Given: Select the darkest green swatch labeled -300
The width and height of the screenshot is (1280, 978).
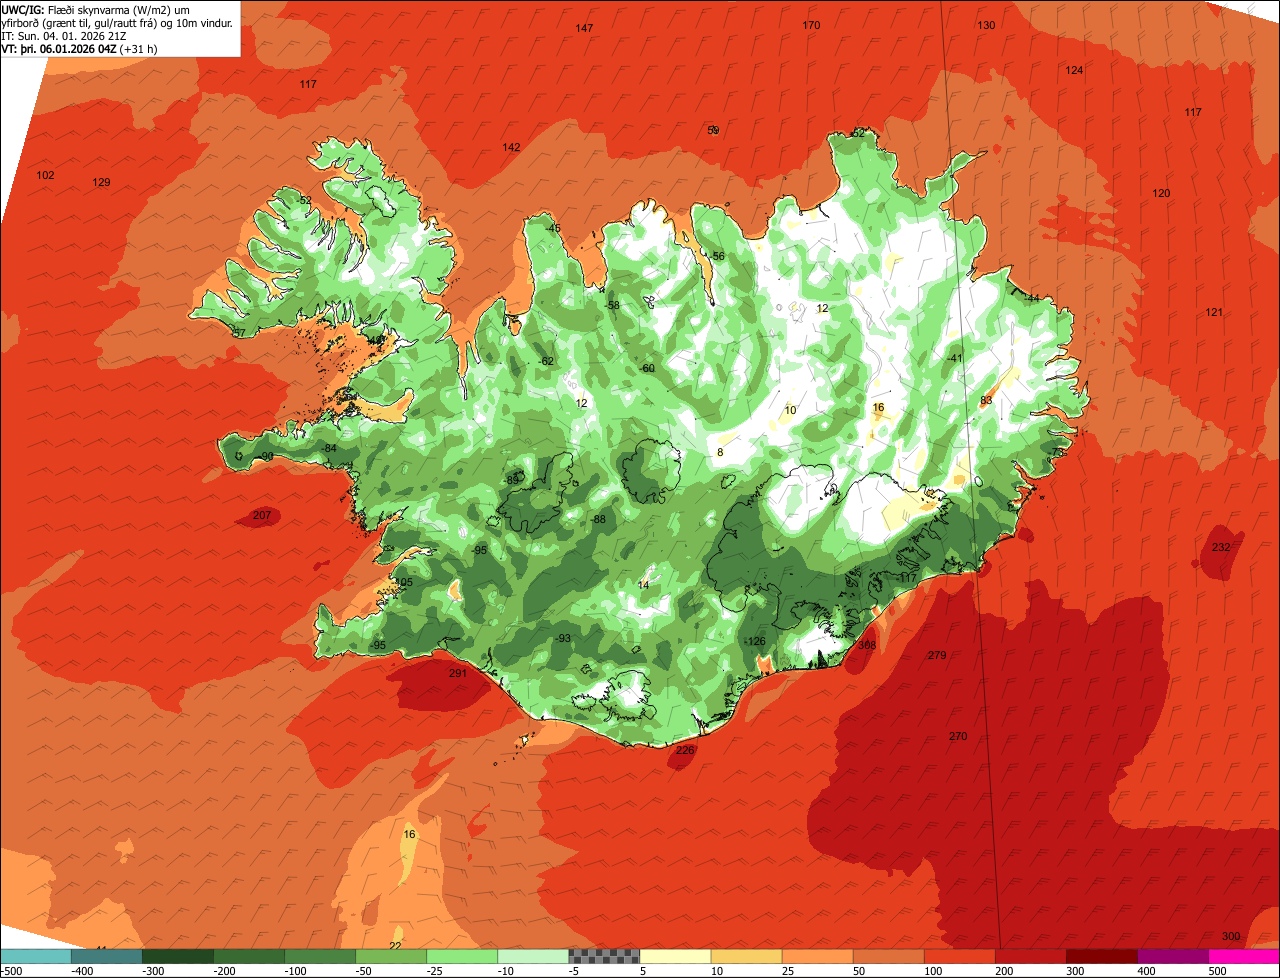Looking at the screenshot, I should click(177, 955).
